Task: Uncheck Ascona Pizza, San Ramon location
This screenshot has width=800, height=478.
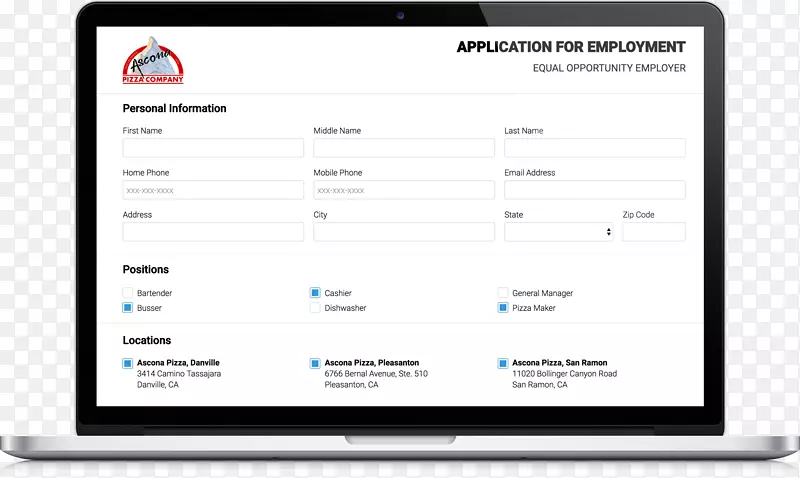Action: (x=503, y=363)
